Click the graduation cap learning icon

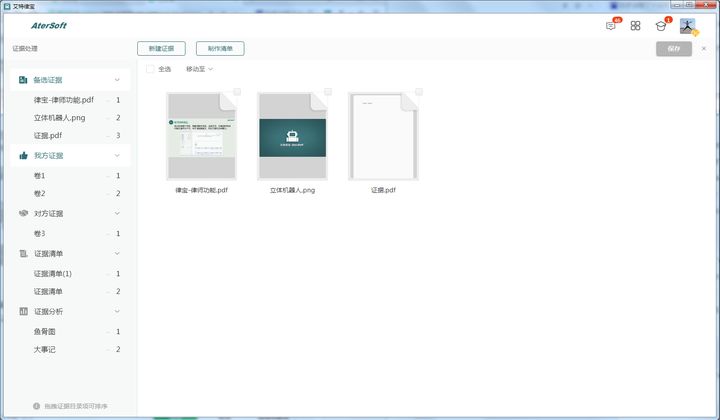click(661, 26)
